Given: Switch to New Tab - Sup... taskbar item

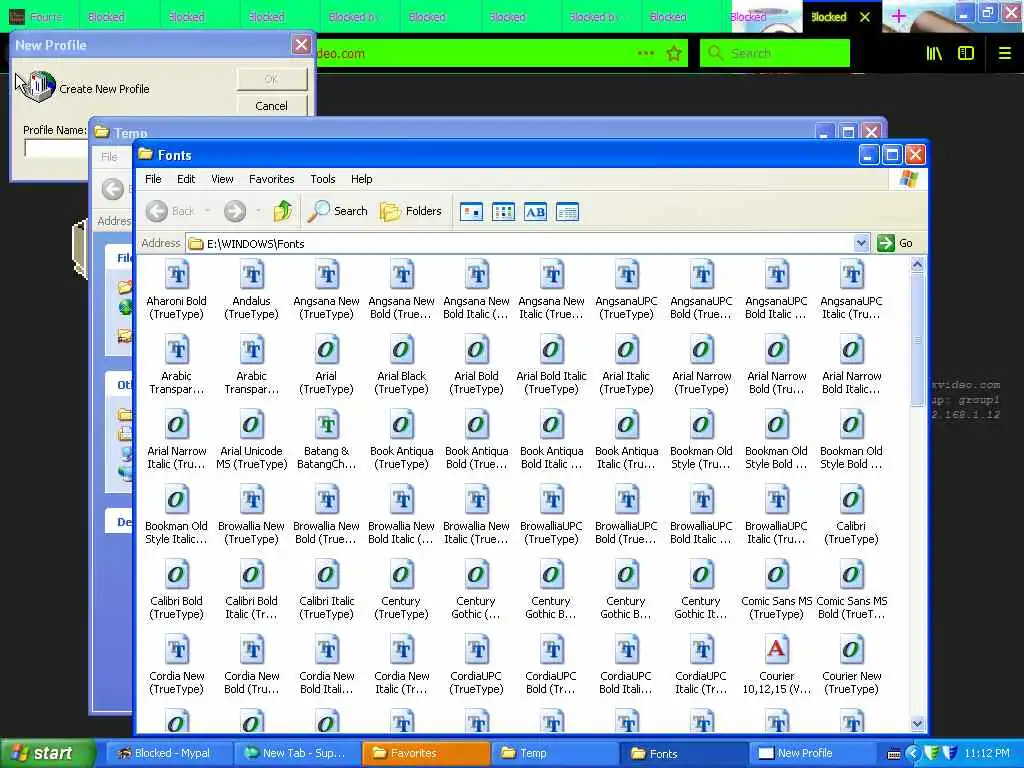Looking at the screenshot, I should click(x=297, y=754).
